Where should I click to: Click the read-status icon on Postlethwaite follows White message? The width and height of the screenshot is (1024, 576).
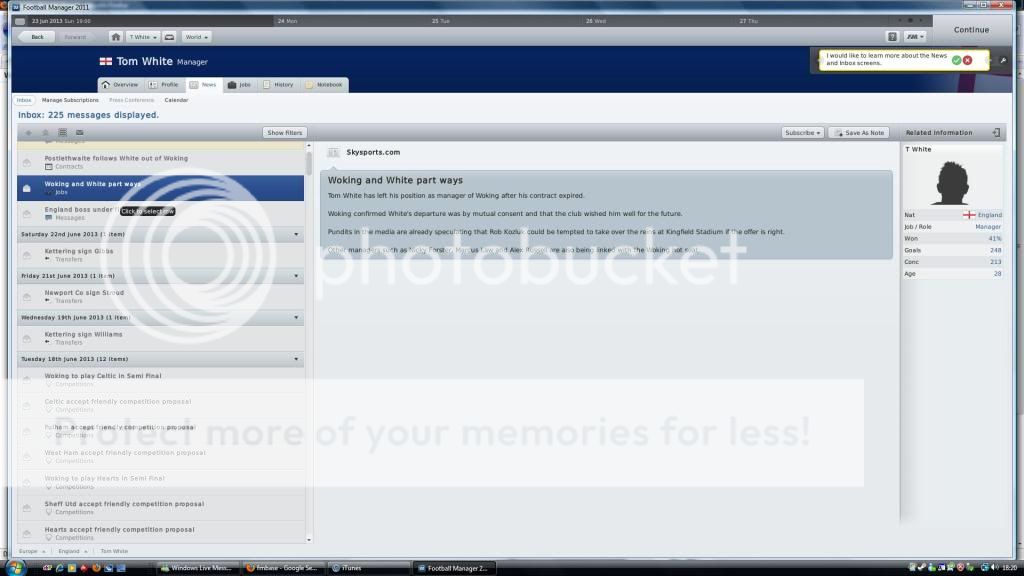pyautogui.click(x=27, y=162)
